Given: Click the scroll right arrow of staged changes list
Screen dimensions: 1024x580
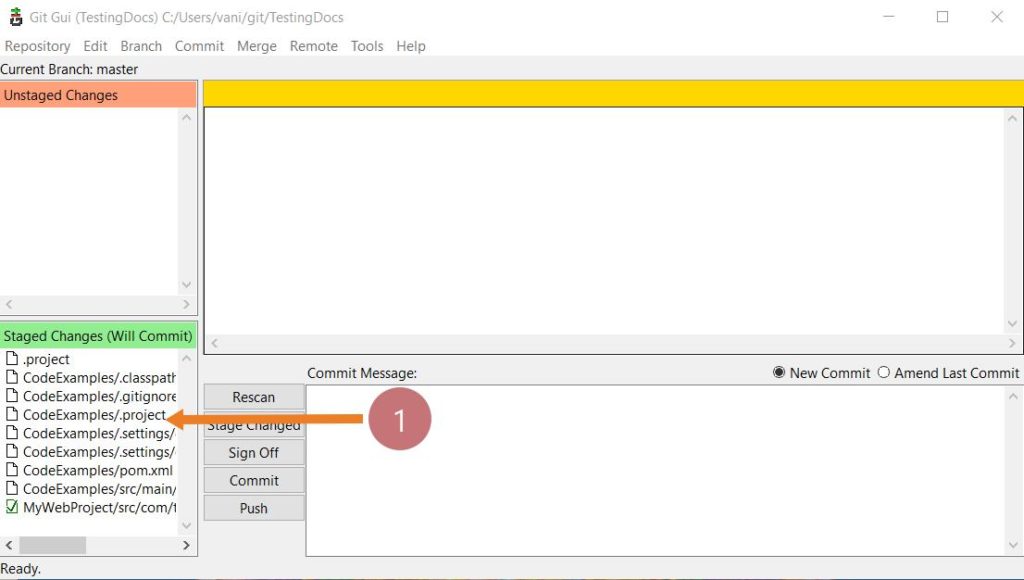Looking at the screenshot, I should pyautogui.click(x=186, y=545).
